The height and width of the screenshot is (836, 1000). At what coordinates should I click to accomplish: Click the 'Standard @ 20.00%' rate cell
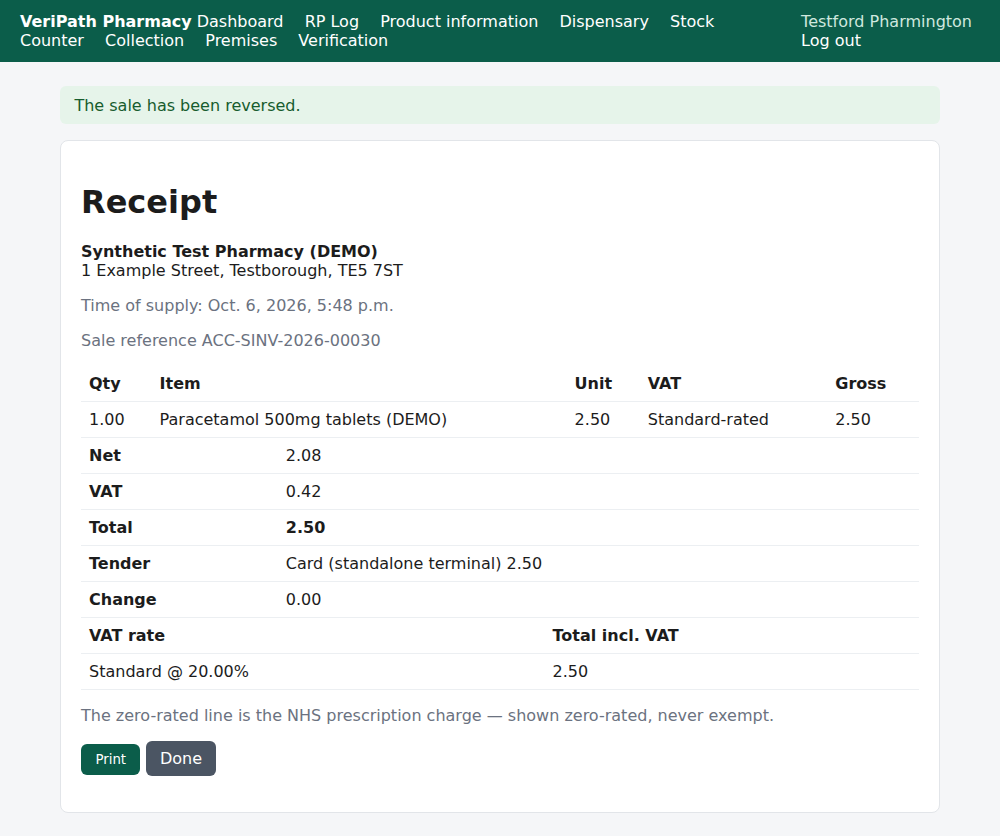click(168, 671)
